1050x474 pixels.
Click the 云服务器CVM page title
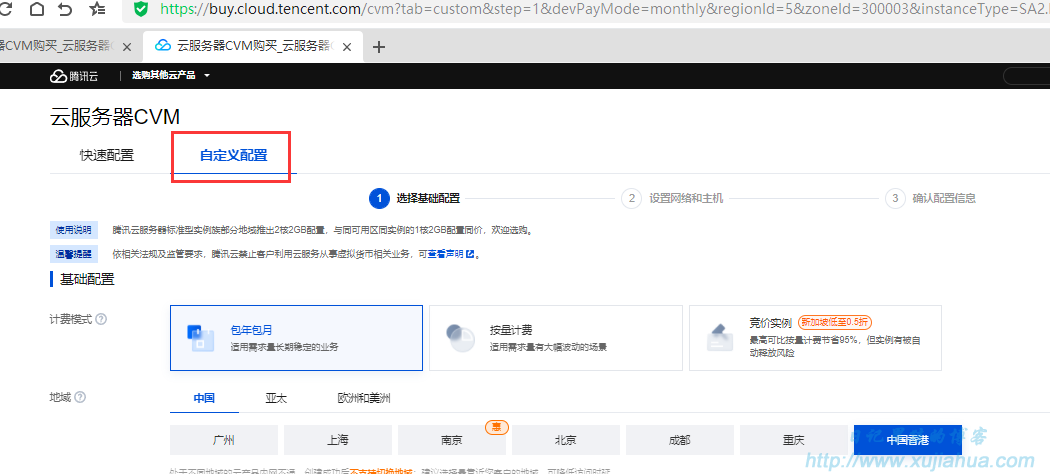[115, 116]
